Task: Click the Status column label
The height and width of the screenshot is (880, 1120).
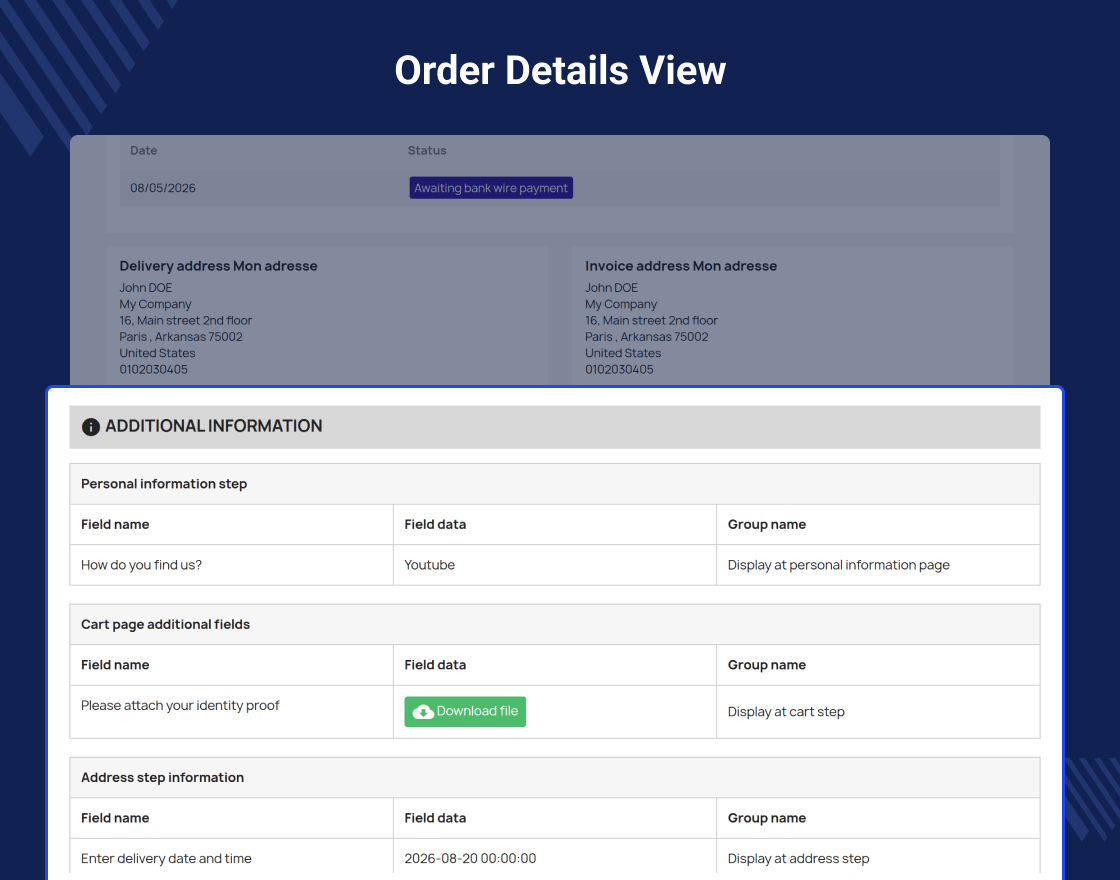Action: click(x=427, y=151)
